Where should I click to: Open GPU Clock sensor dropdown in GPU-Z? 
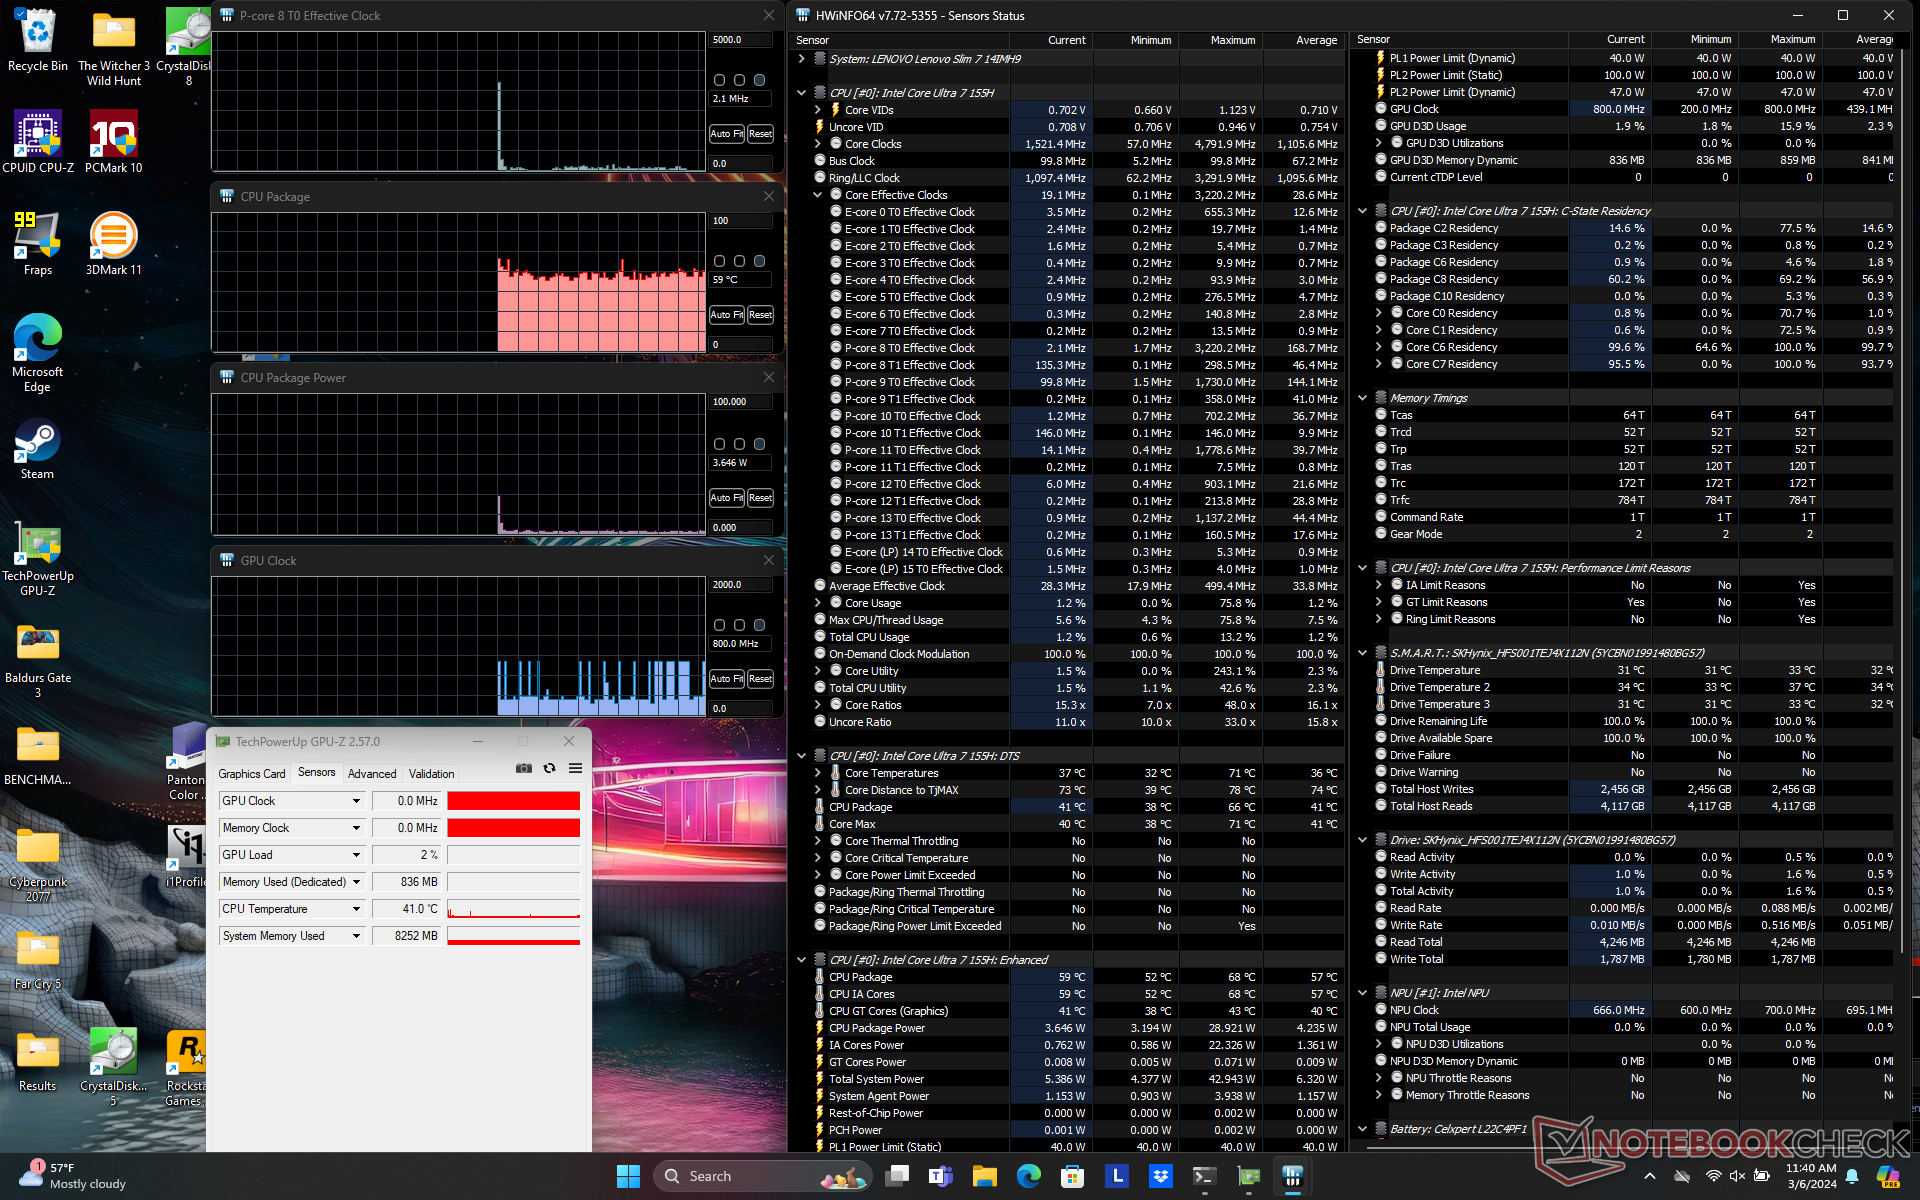356,801
